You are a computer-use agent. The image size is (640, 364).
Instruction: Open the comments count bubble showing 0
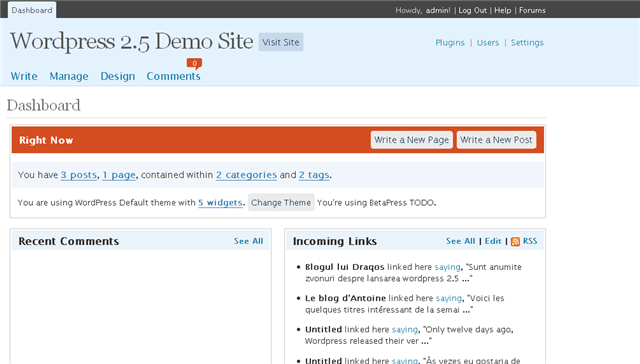coord(194,63)
